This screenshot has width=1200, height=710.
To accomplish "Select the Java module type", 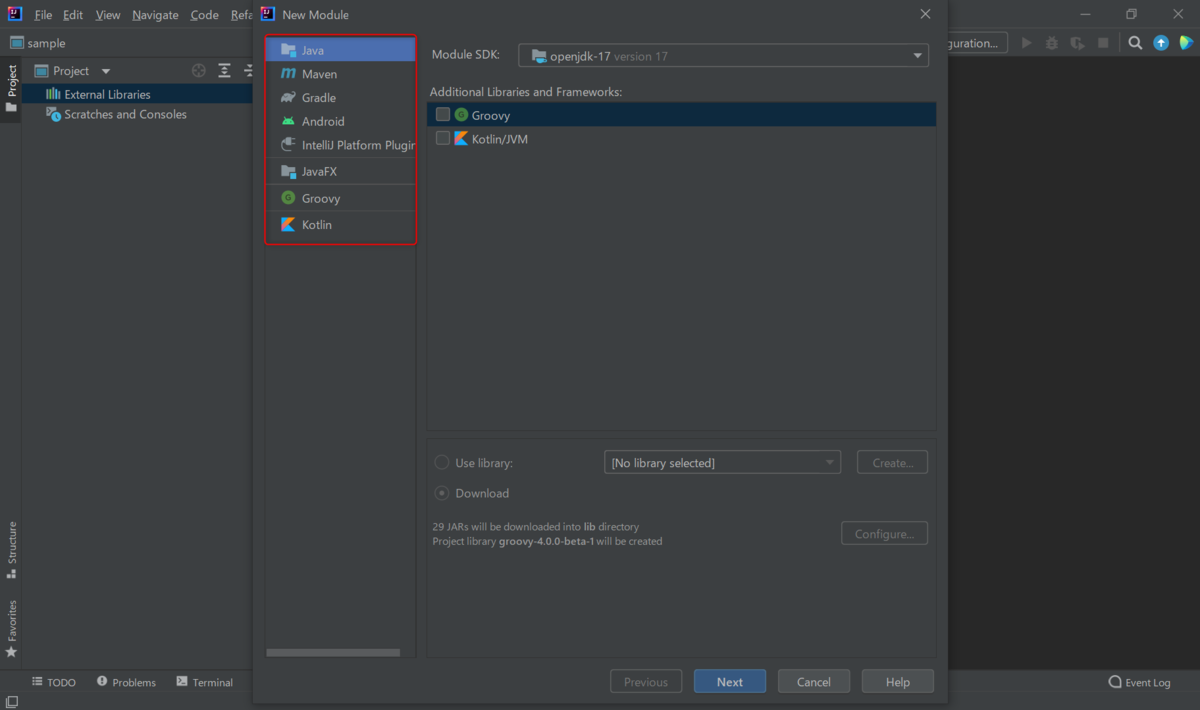I will pos(340,50).
